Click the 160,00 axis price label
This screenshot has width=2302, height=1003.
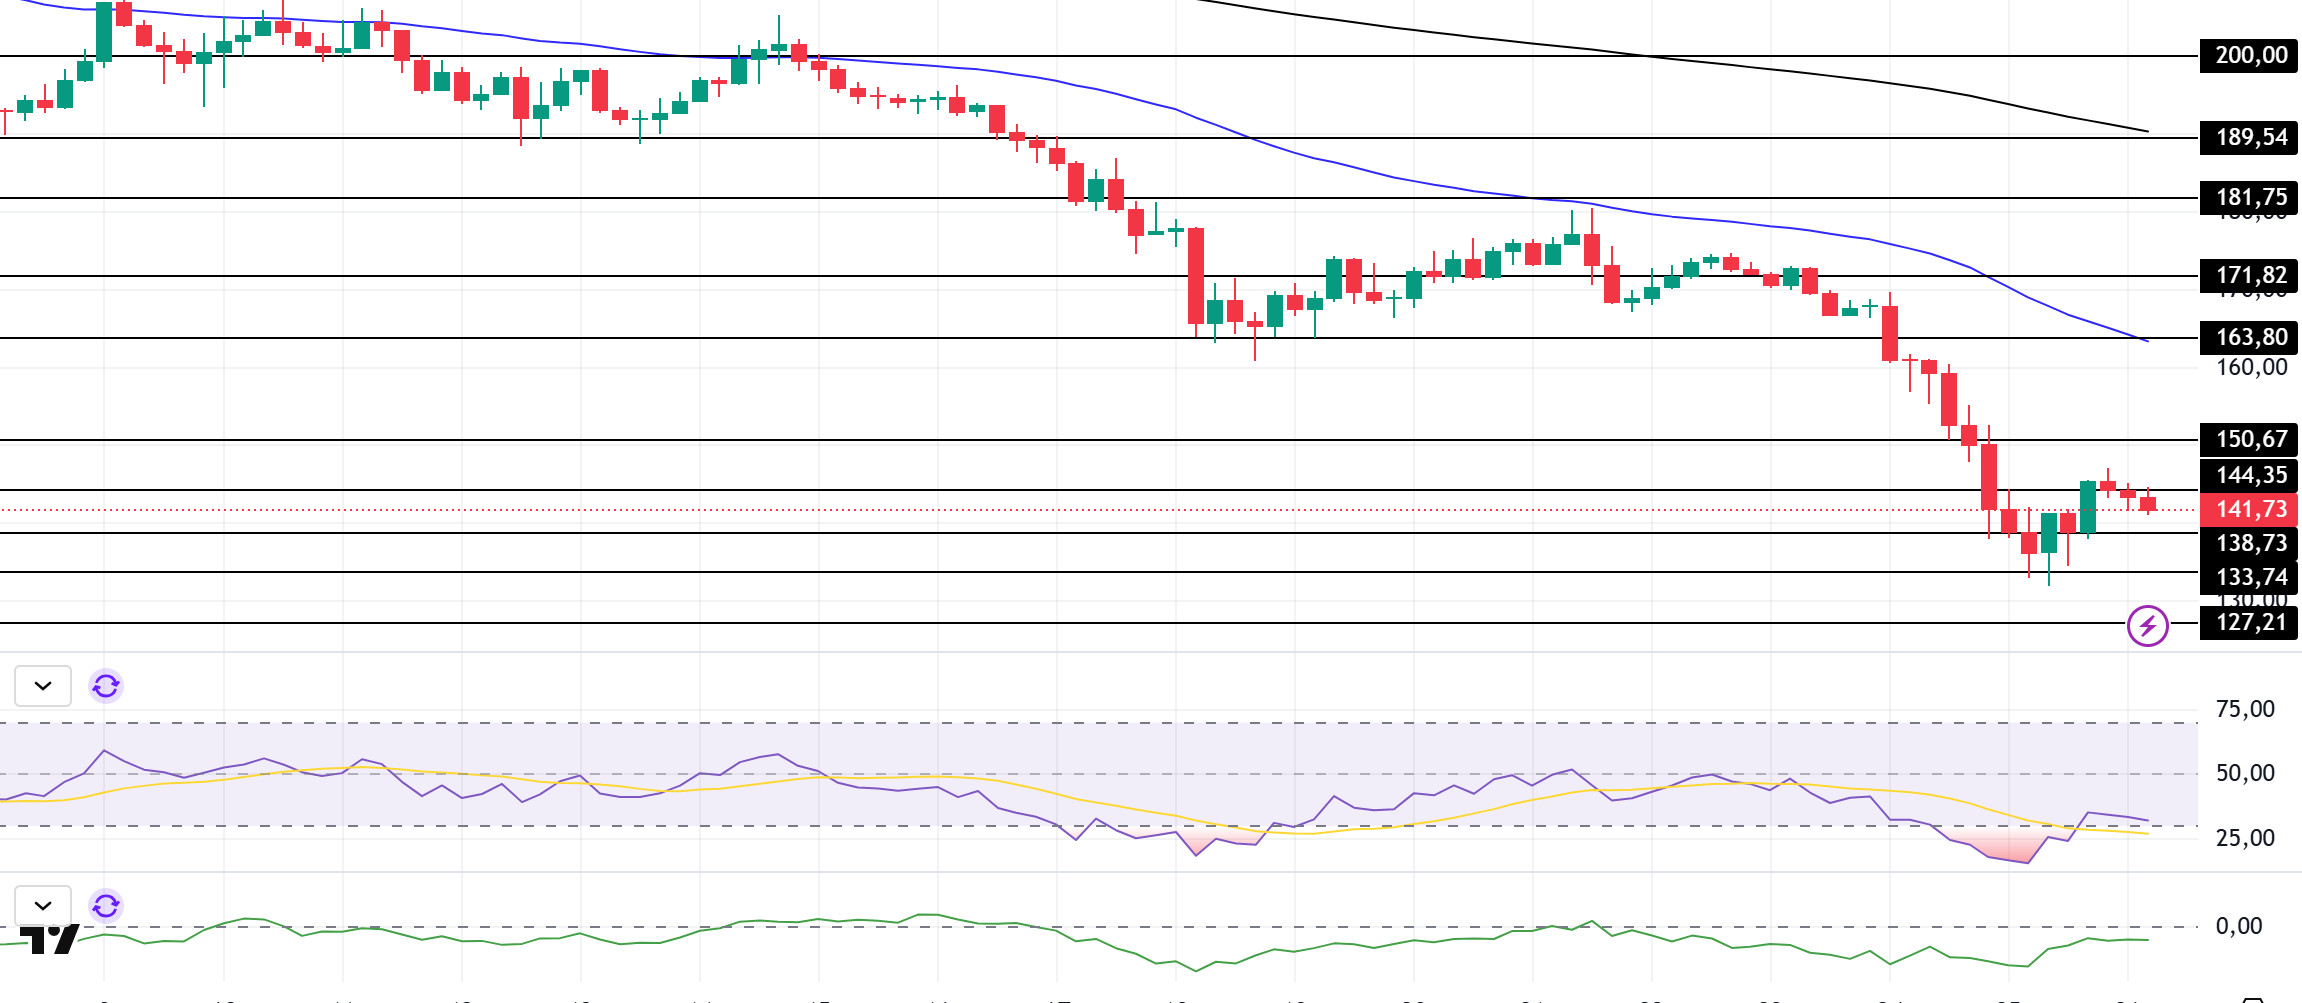point(2251,367)
